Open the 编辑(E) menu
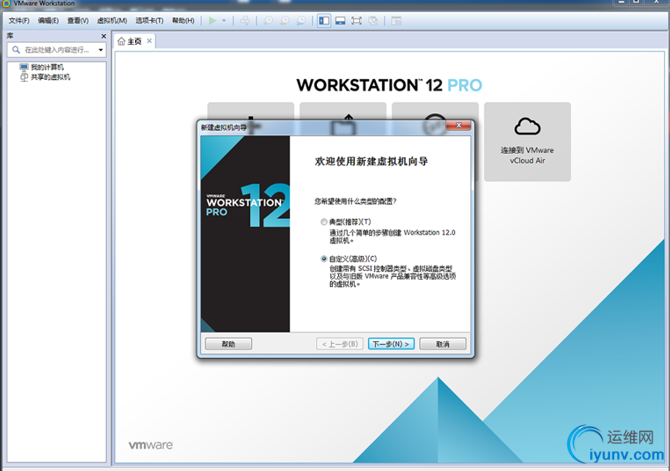Viewport: 670px width, 471px height. [x=48, y=21]
